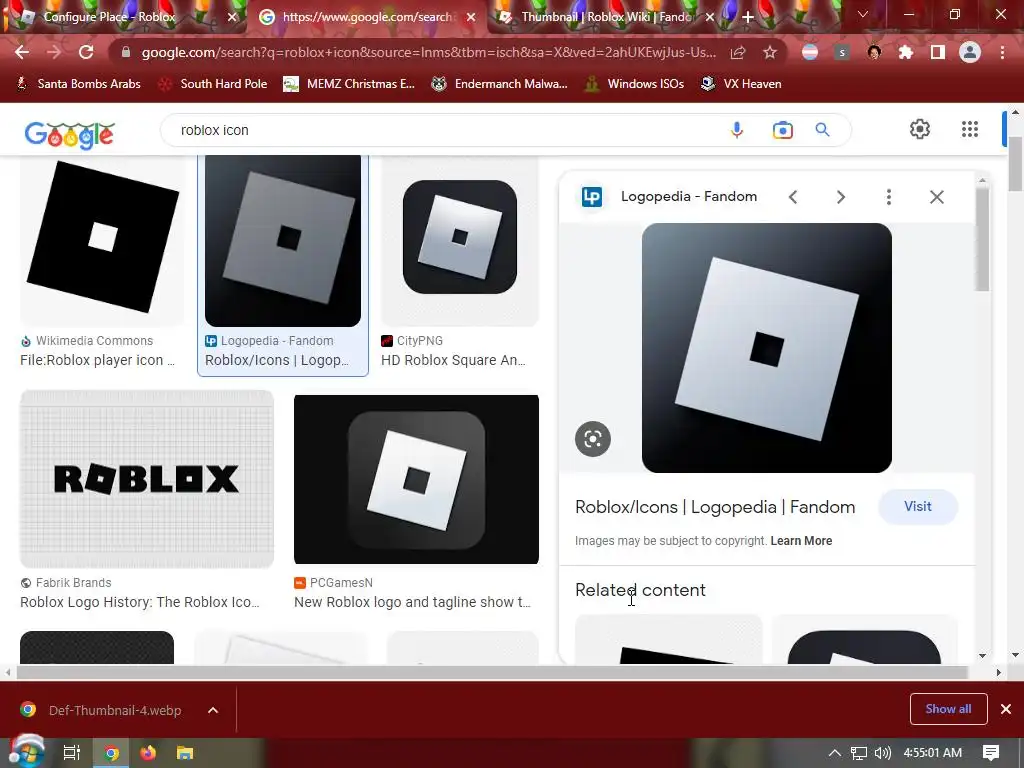Toggle the Chrome side panel icon
This screenshot has width=1024, height=768.
coord(938,52)
